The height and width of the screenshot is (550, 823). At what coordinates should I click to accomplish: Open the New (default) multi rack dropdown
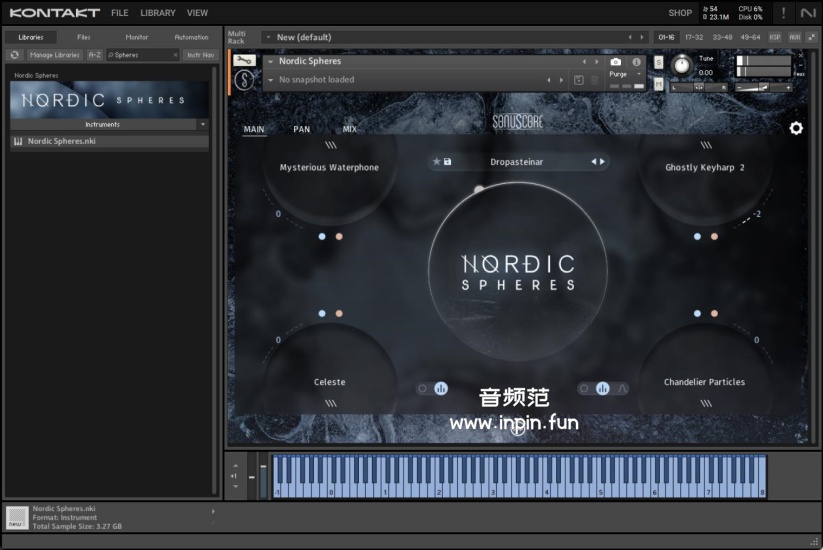[x=268, y=37]
